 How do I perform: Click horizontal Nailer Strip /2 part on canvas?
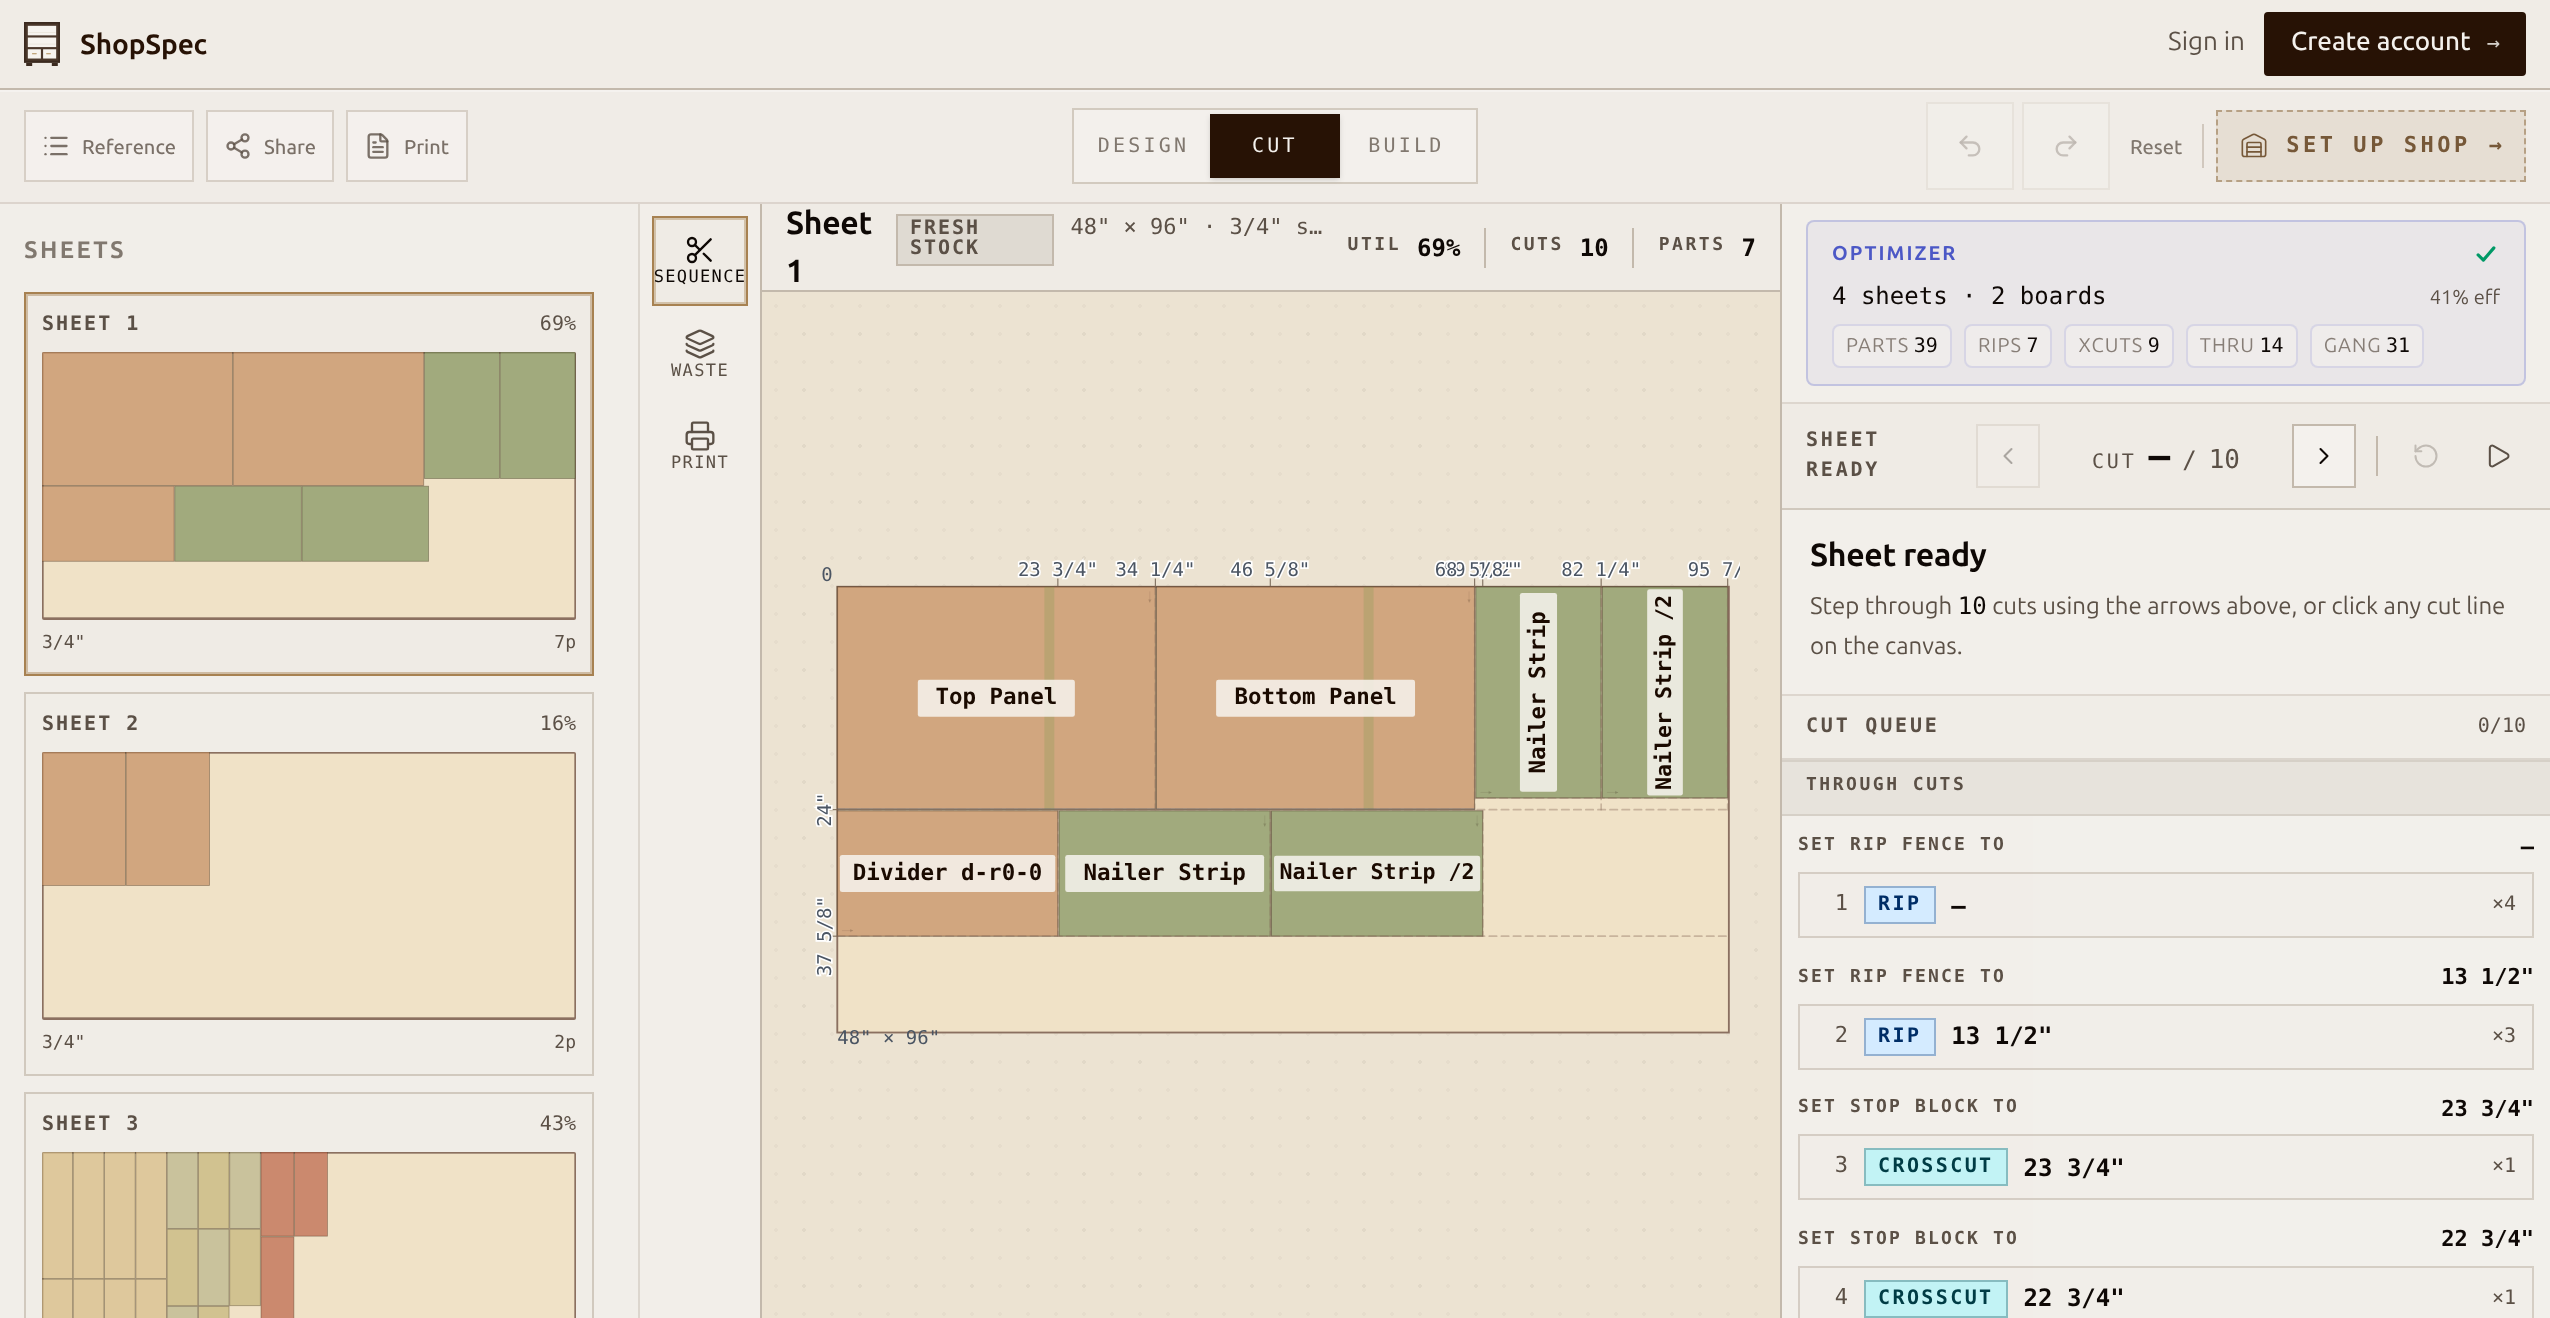(1377, 872)
